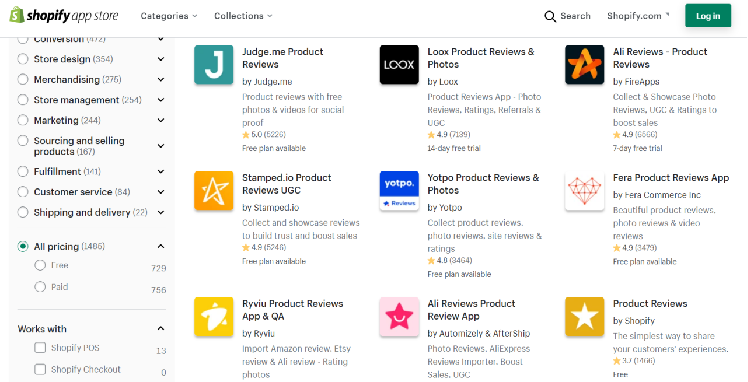Open the Stamped.io orange star icon
The height and width of the screenshot is (382, 748).
pyautogui.click(x=214, y=191)
